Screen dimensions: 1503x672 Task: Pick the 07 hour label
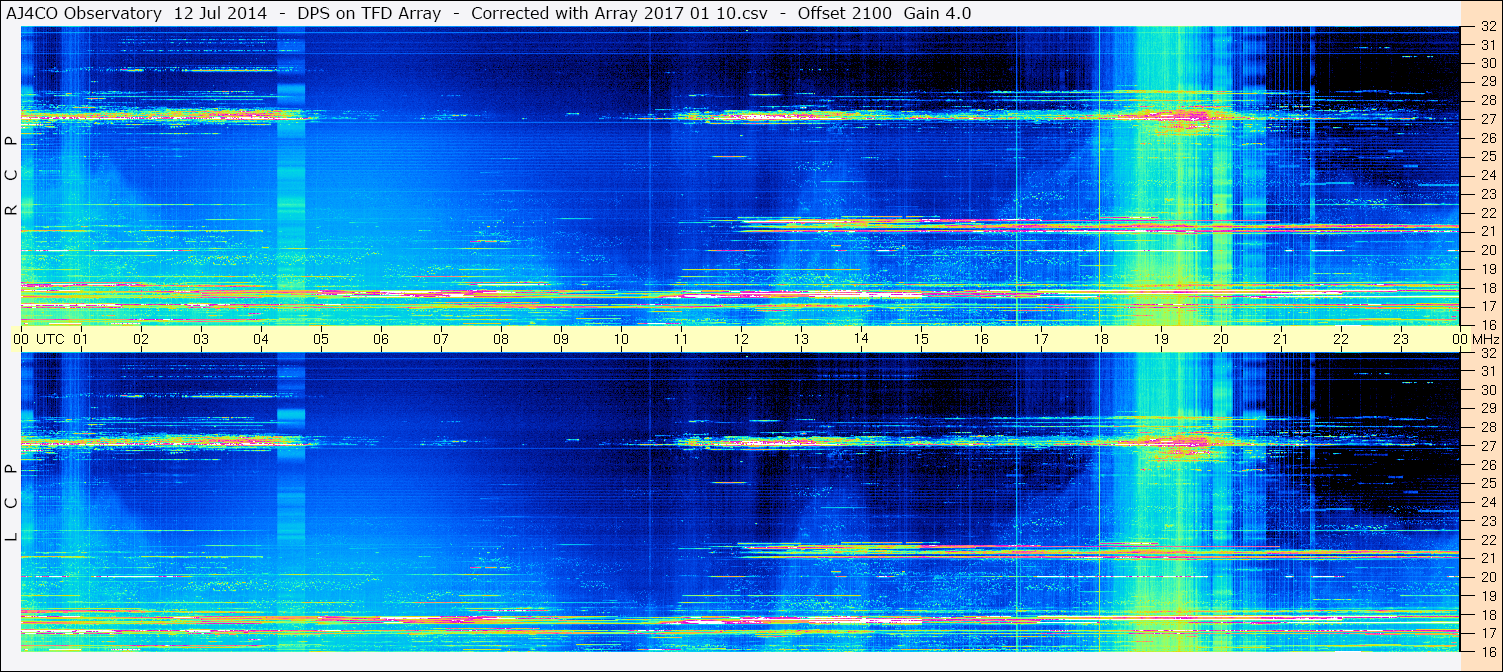[x=441, y=339]
